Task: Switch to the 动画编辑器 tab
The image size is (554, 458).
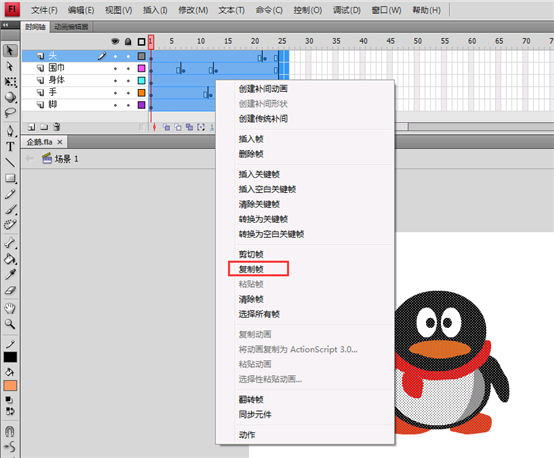Action: [71, 27]
